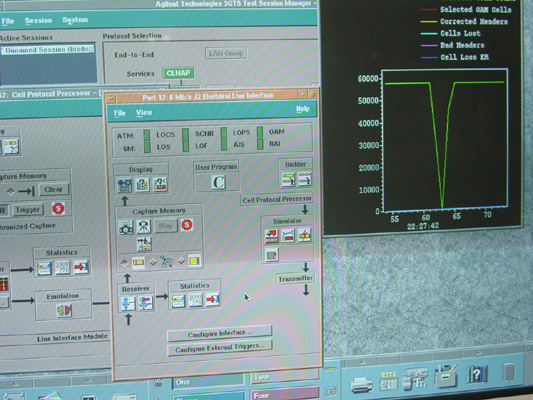Open printer icon in front panel
Screen dimensions: 533x400
362,385
